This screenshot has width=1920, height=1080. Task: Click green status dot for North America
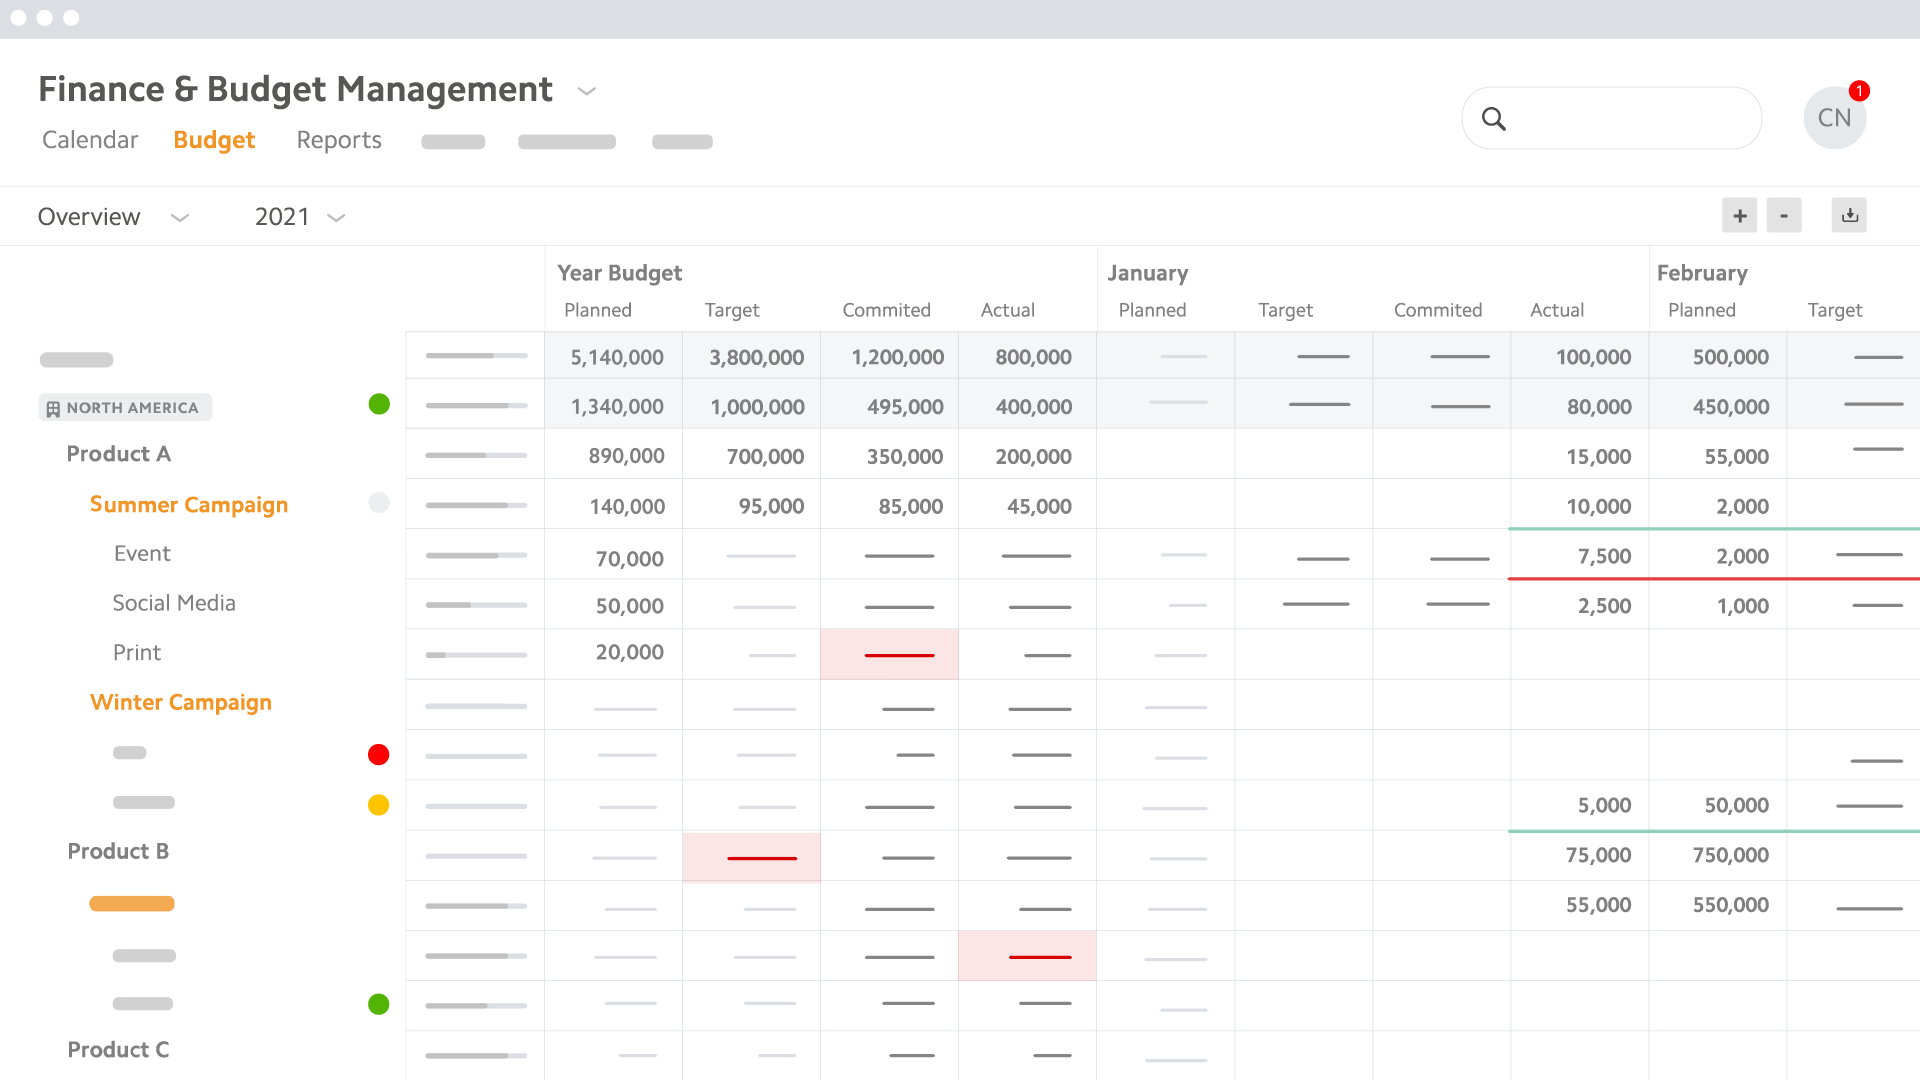pyautogui.click(x=379, y=404)
